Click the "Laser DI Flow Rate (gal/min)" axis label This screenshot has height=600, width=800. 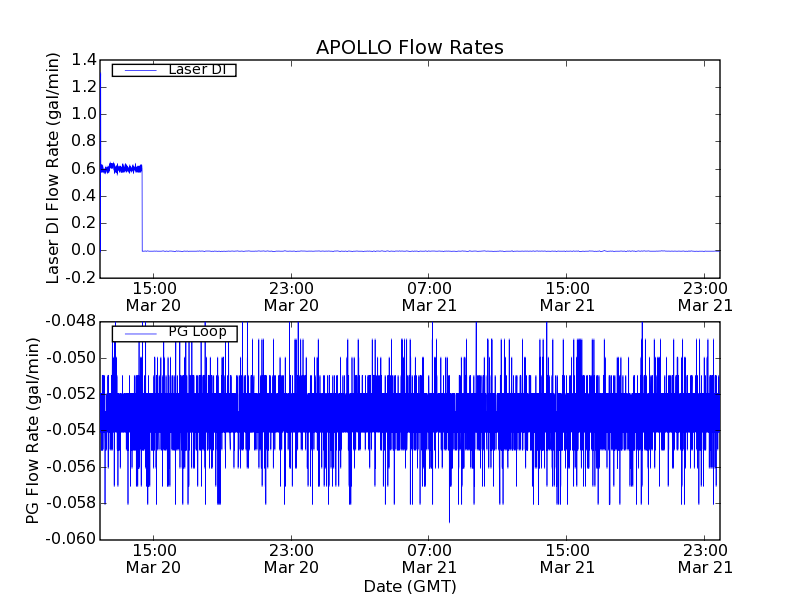click(54, 168)
